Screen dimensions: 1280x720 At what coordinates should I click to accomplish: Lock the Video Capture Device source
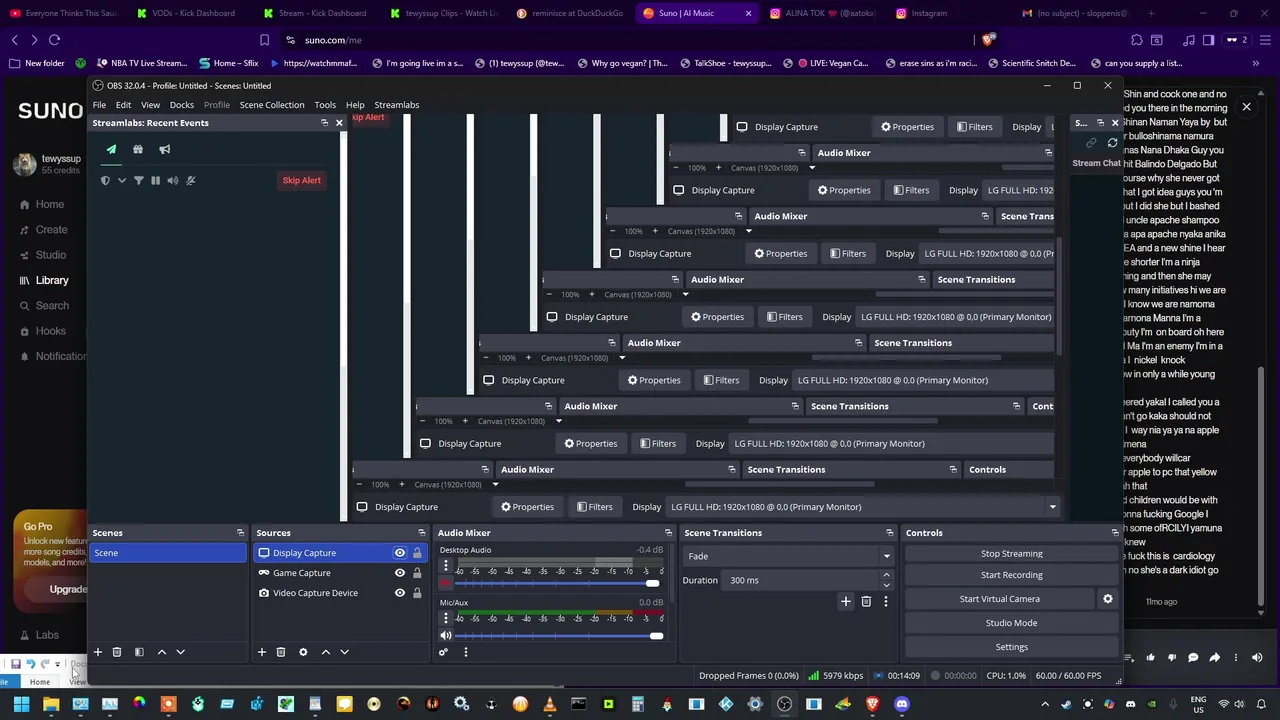[417, 593]
